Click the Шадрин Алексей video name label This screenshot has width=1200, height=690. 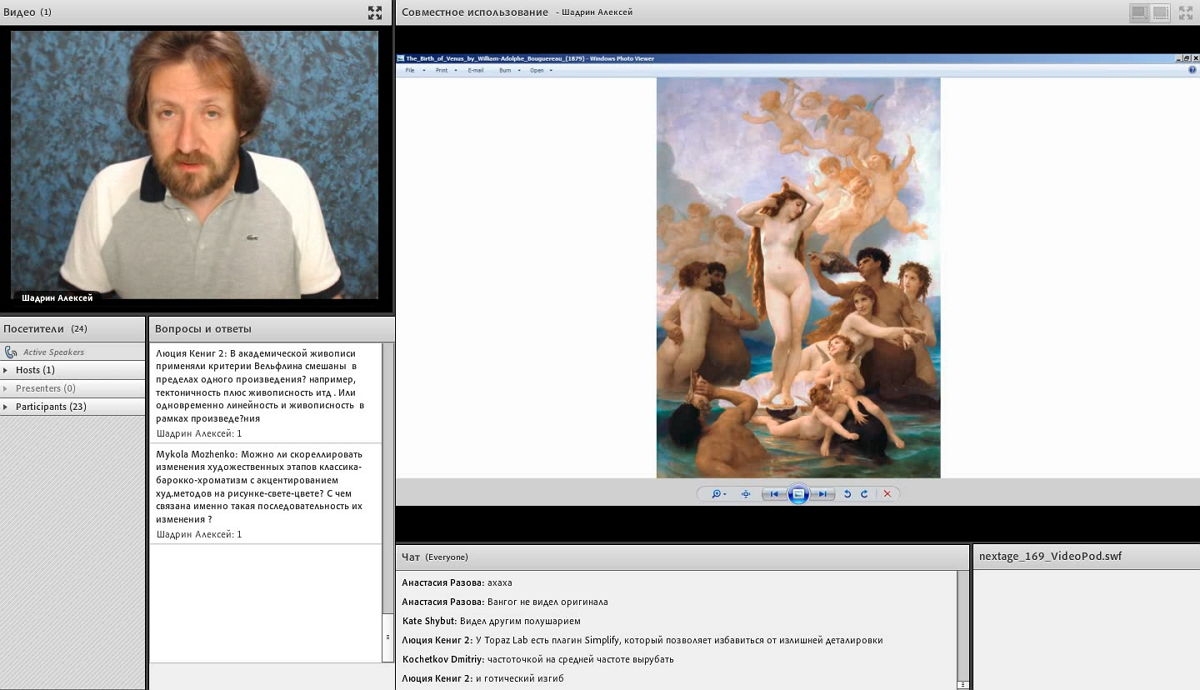tap(57, 297)
